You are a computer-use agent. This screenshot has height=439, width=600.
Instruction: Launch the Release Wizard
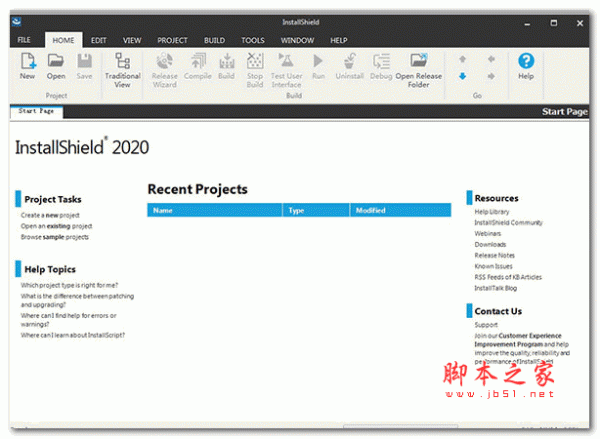point(165,61)
